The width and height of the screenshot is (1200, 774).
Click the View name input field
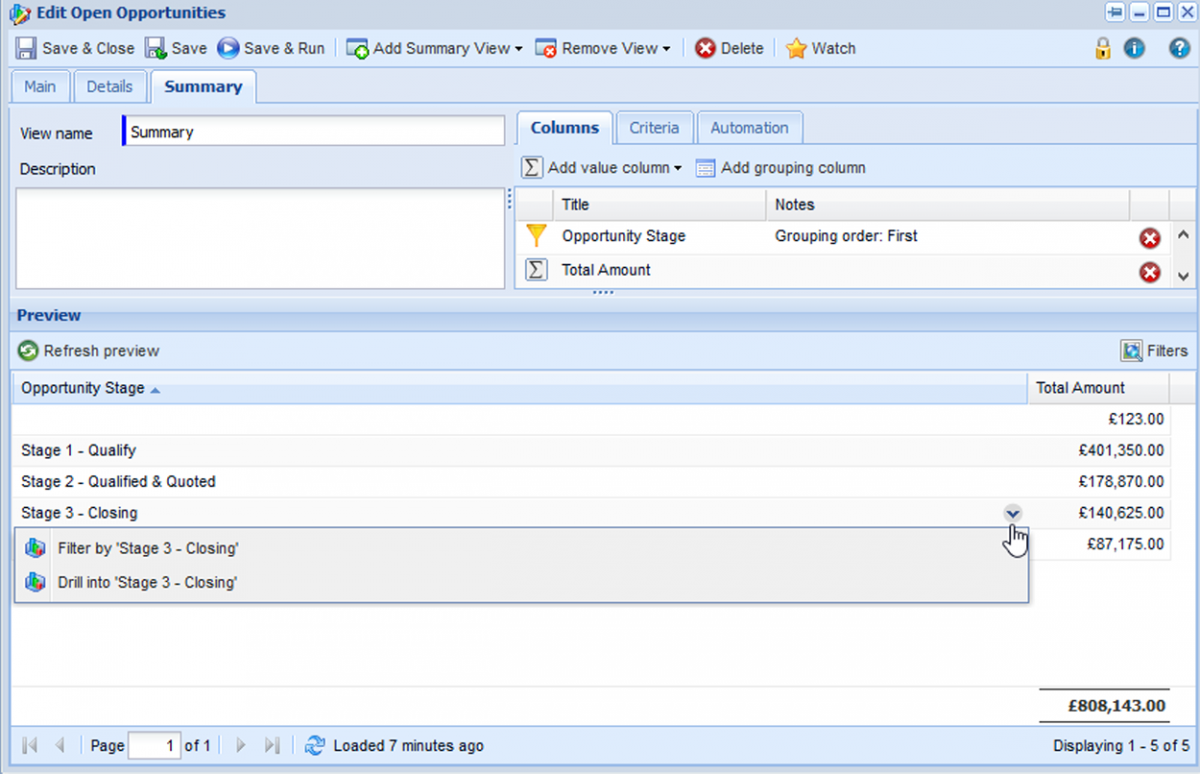pos(315,132)
